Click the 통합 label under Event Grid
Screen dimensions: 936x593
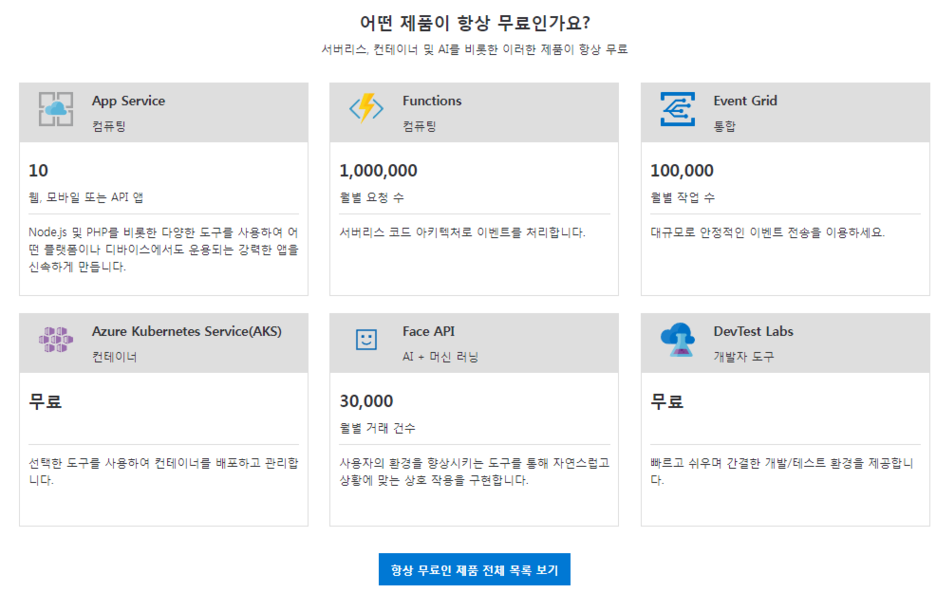(724, 125)
